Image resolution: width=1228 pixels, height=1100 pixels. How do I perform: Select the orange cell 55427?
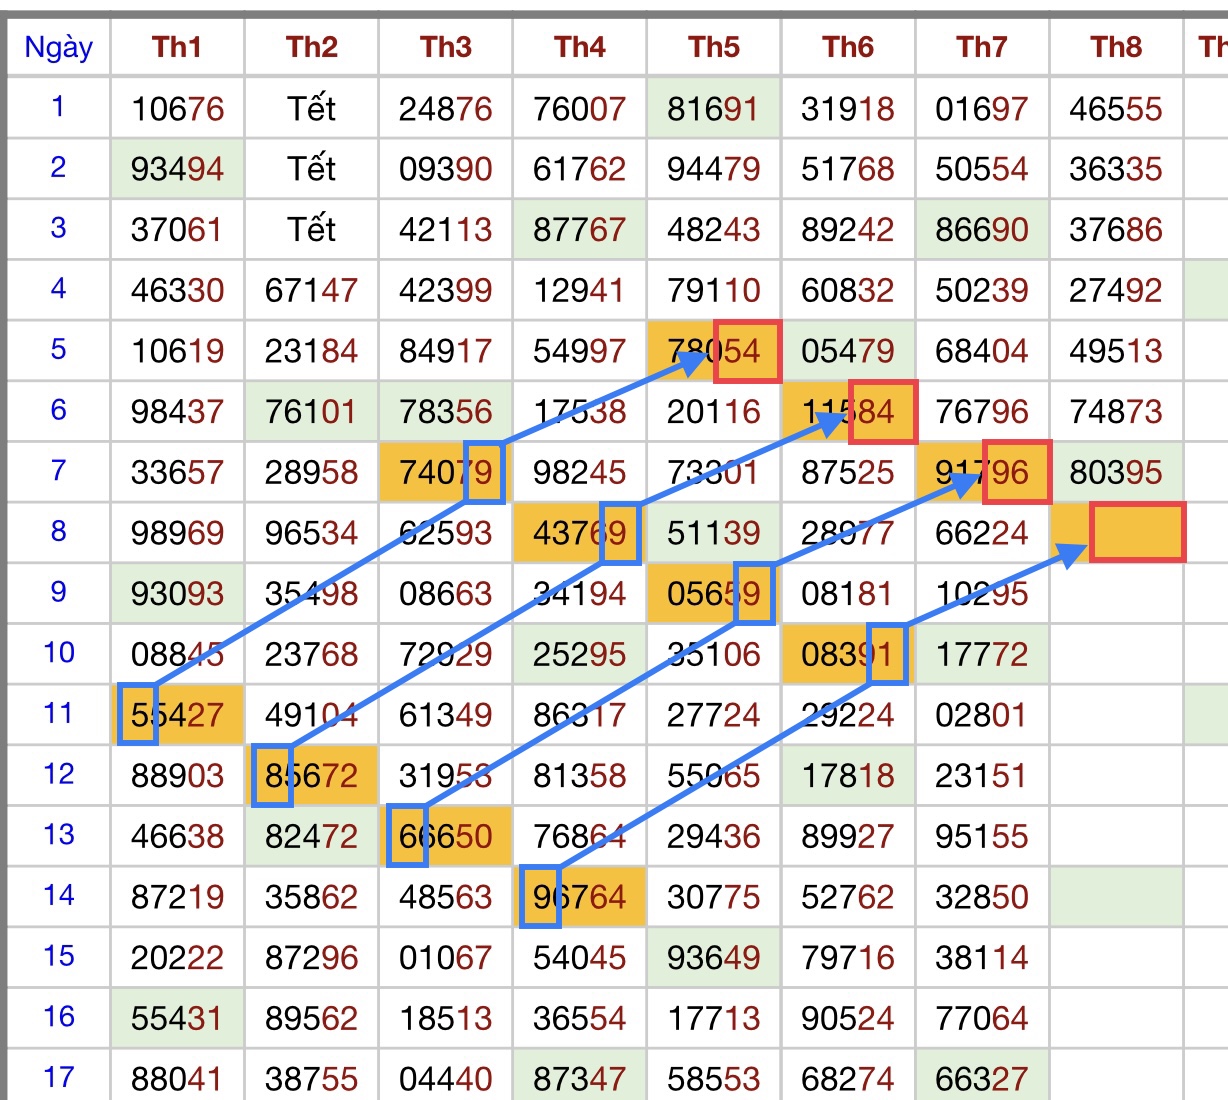(178, 715)
